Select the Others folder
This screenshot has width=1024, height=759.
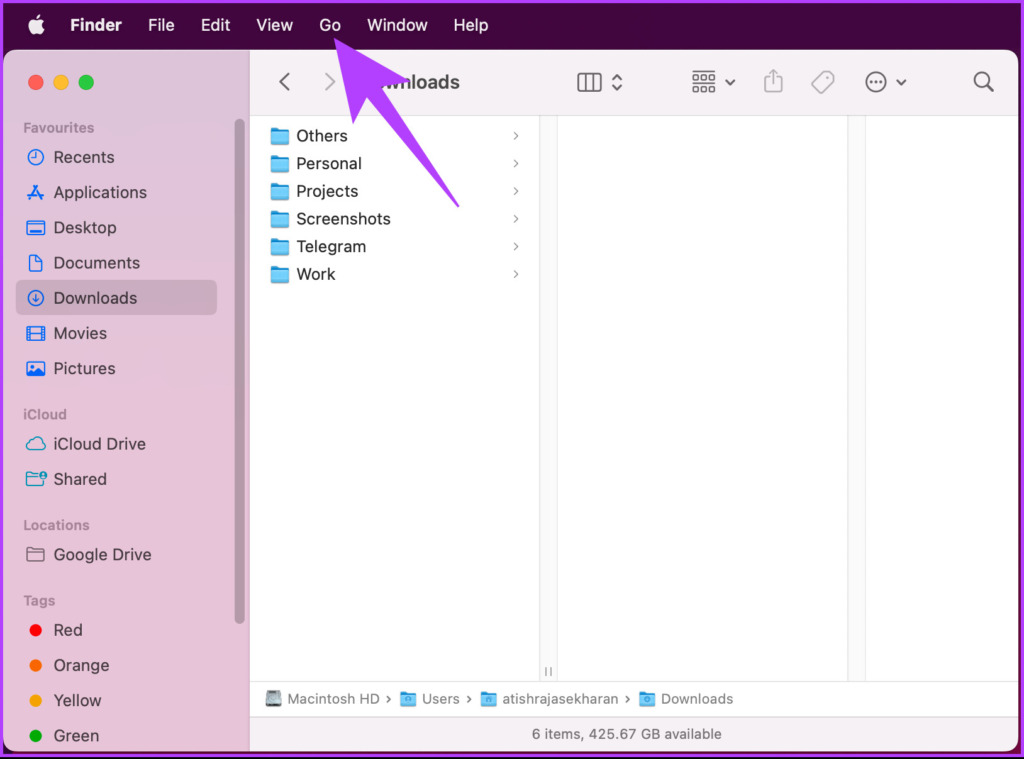(x=394, y=136)
